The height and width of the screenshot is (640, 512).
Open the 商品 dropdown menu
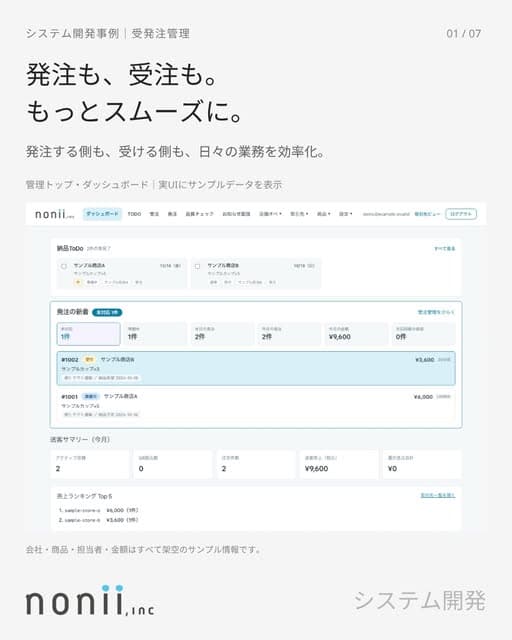click(324, 214)
